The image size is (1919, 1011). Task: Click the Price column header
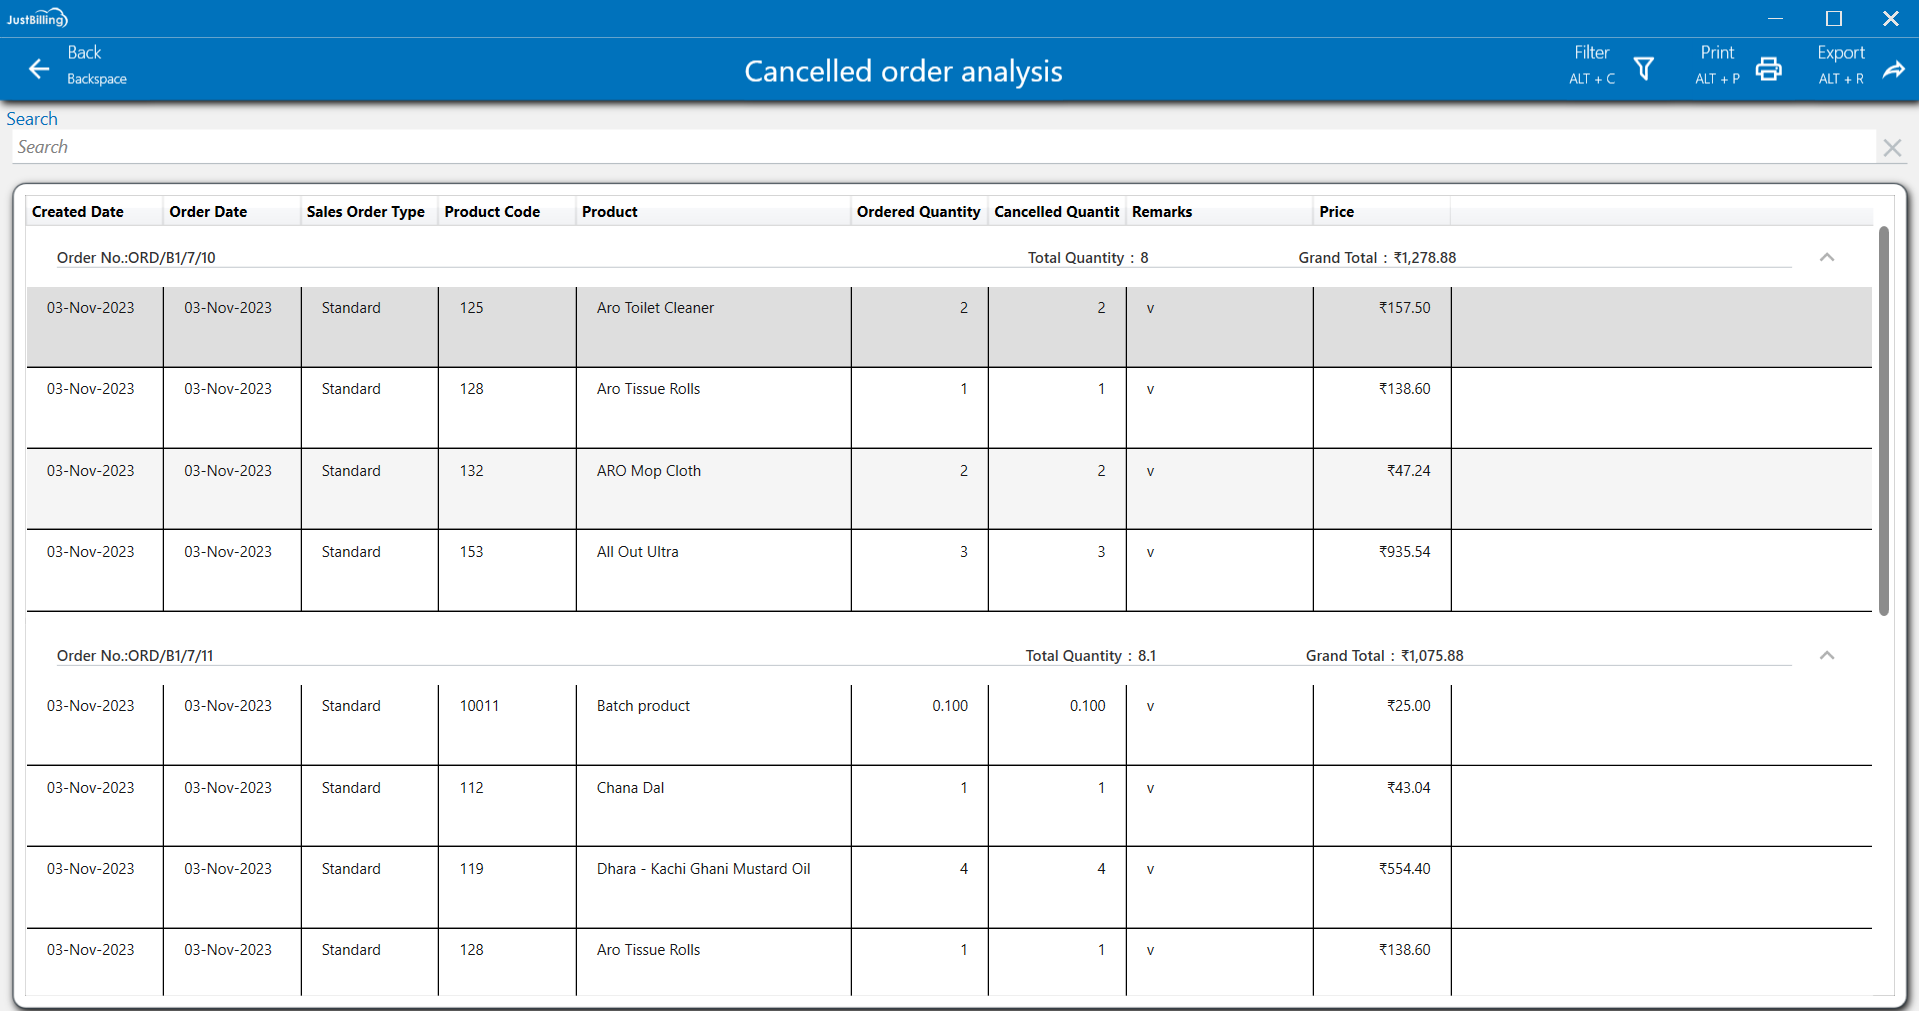pos(1336,212)
